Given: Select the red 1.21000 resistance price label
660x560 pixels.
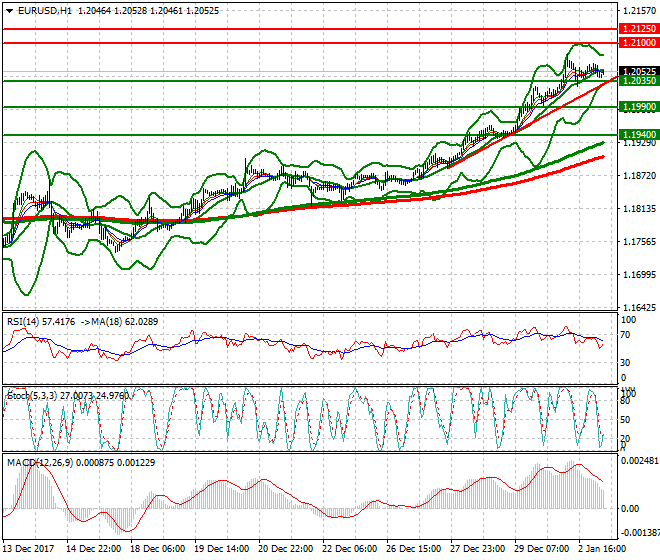Looking at the screenshot, I should 639,43.
